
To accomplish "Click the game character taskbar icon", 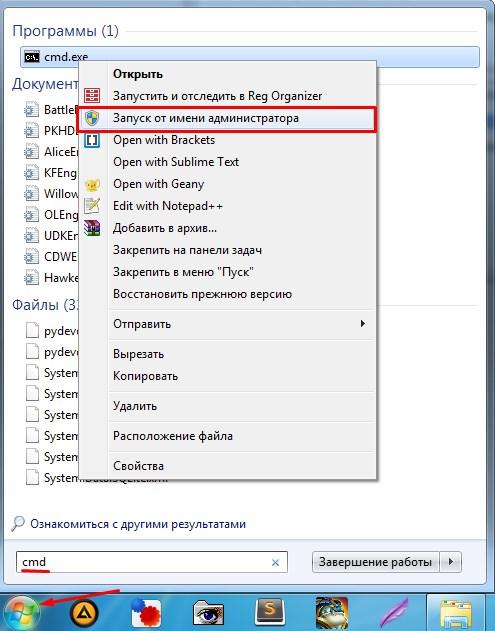I will coord(332,613).
